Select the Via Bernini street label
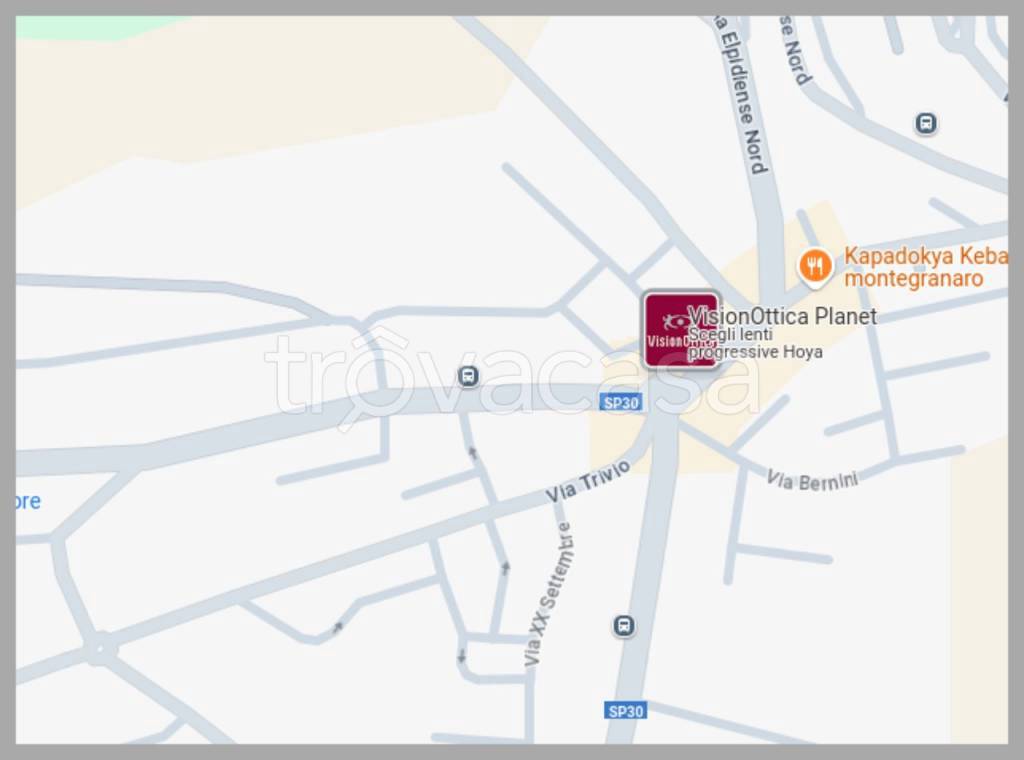Viewport: 1024px width, 760px height. click(812, 481)
